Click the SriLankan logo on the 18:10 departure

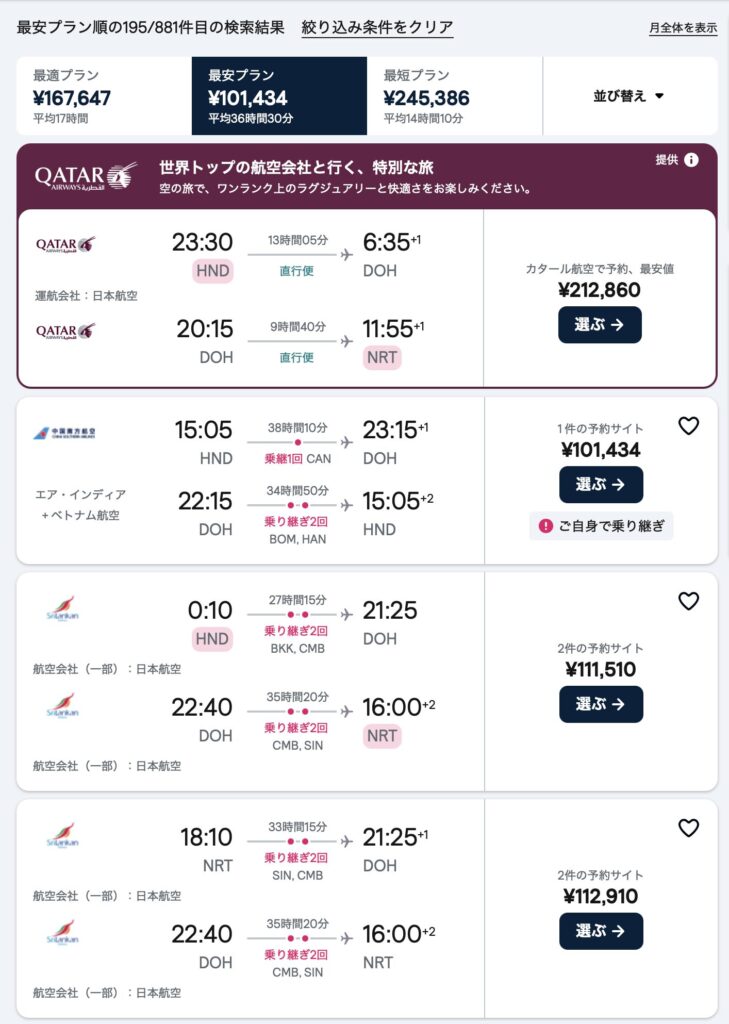point(62,837)
